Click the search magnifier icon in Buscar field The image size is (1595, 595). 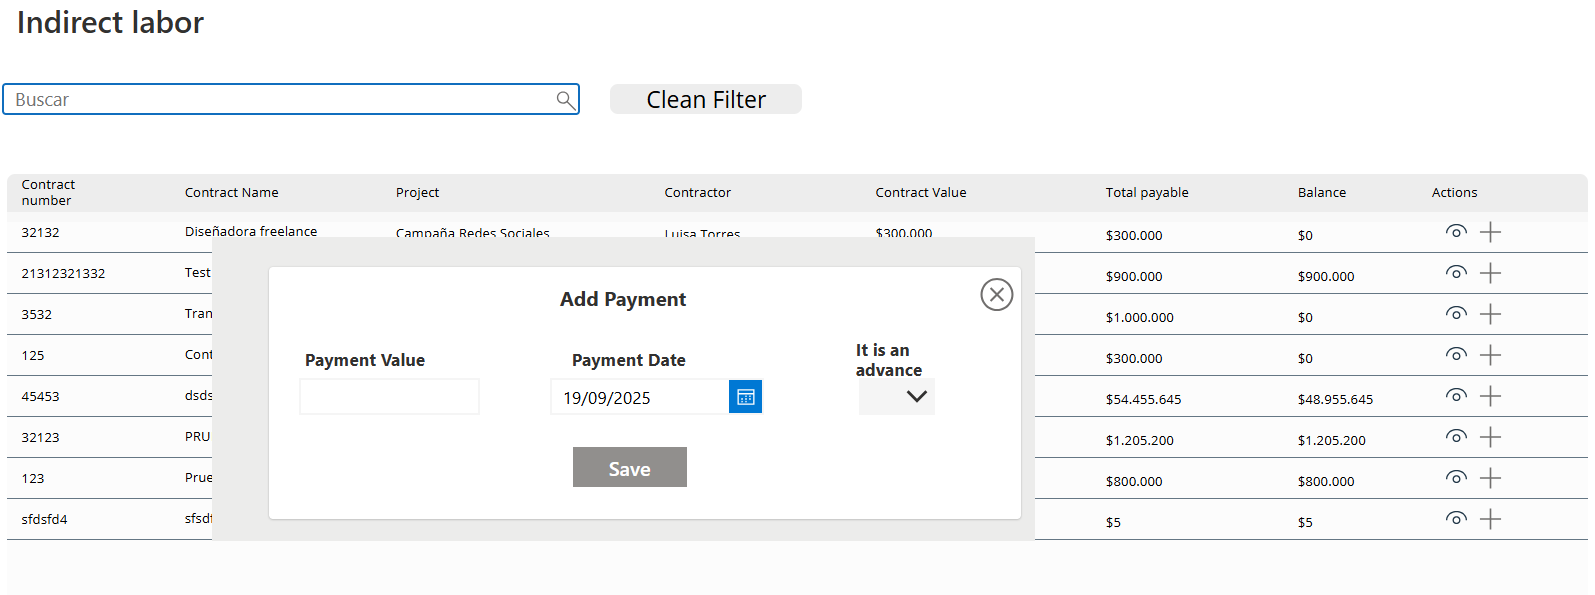[565, 99]
